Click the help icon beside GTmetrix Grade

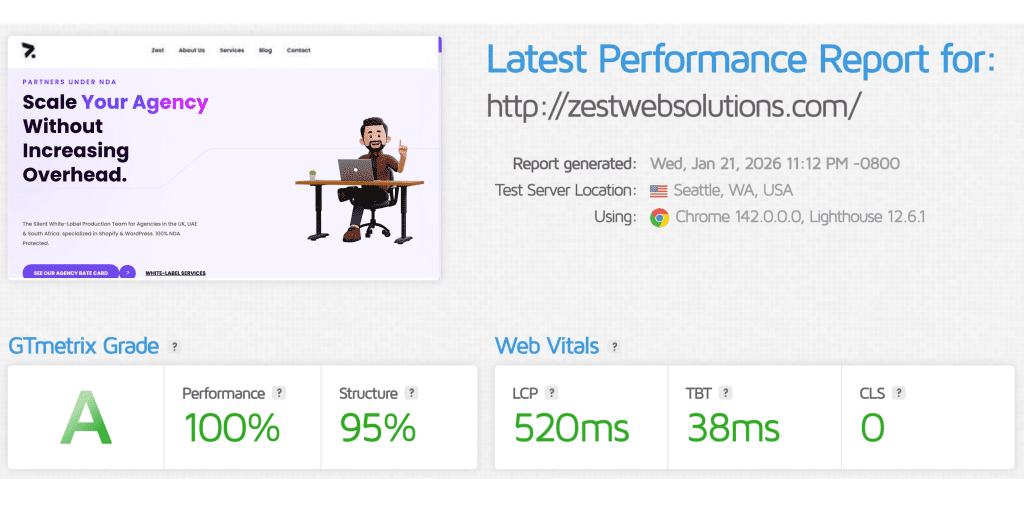tap(175, 347)
